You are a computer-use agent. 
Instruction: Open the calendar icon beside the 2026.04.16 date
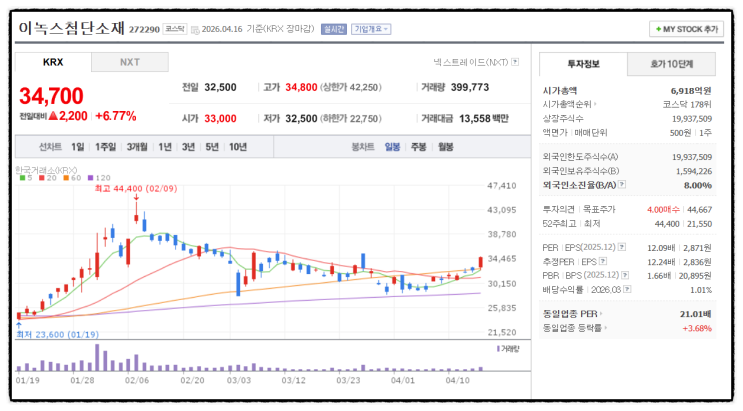point(195,30)
